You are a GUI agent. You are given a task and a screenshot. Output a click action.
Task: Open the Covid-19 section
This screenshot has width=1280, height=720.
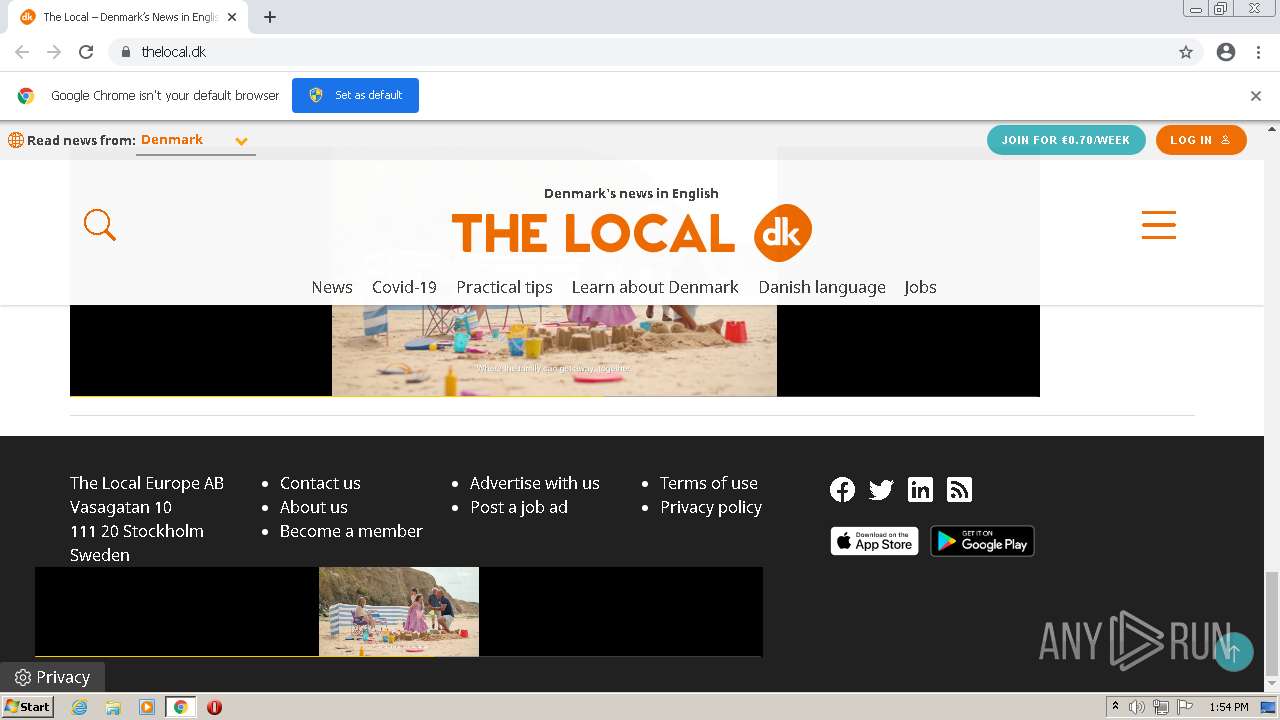[404, 287]
